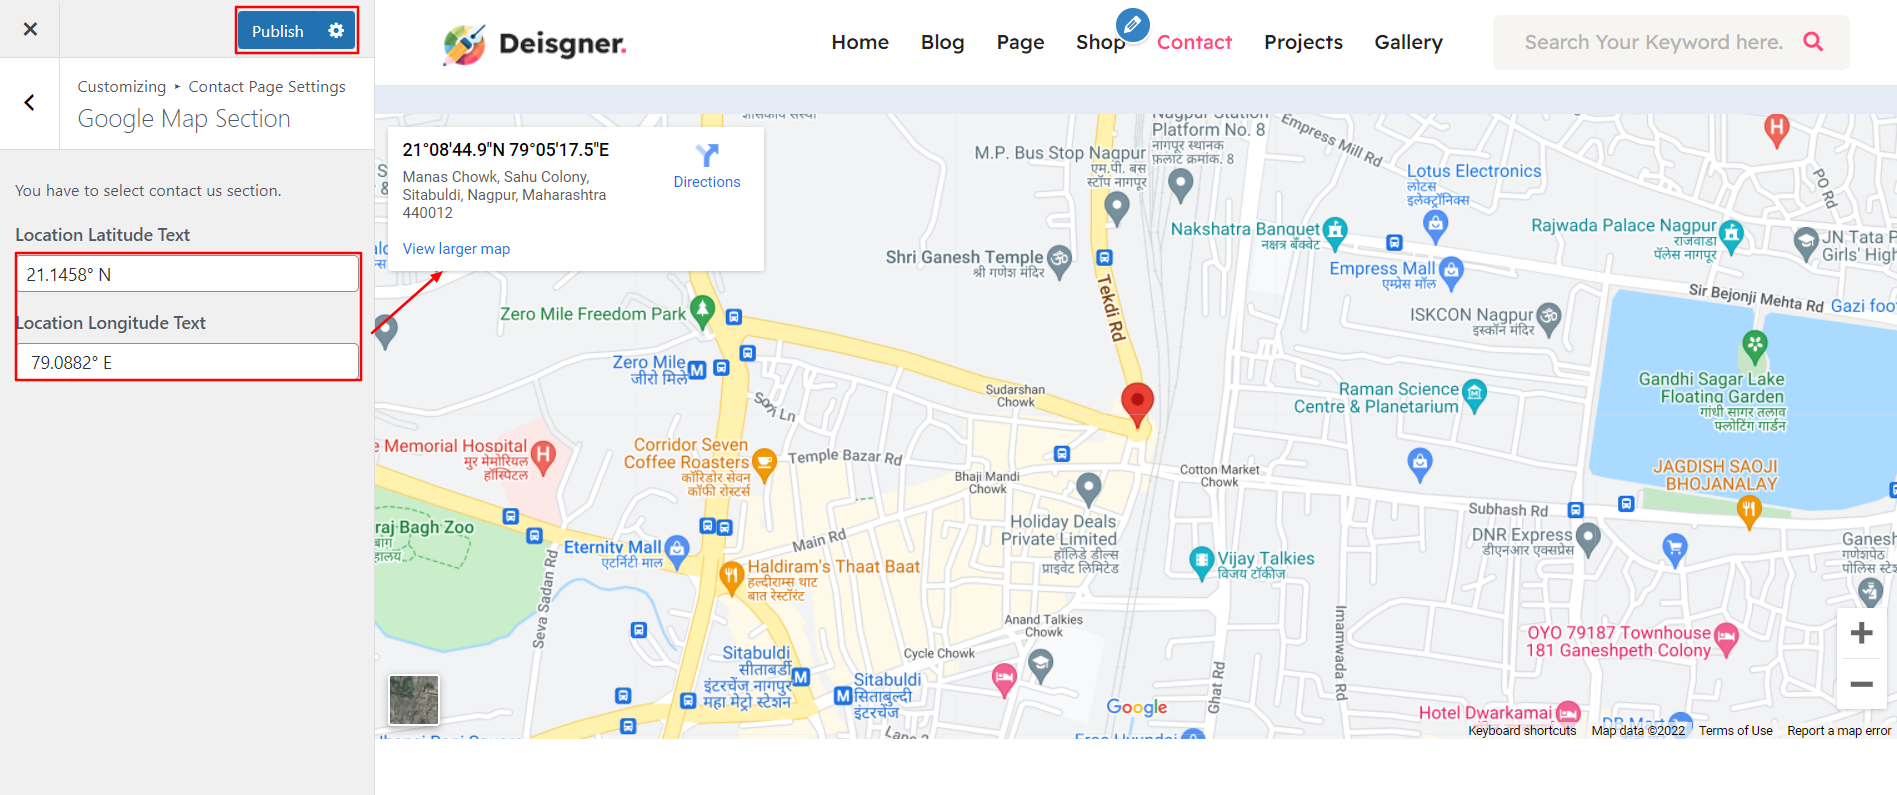Zoom in on the map
Image resolution: width=1897 pixels, height=795 pixels.
[1861, 633]
